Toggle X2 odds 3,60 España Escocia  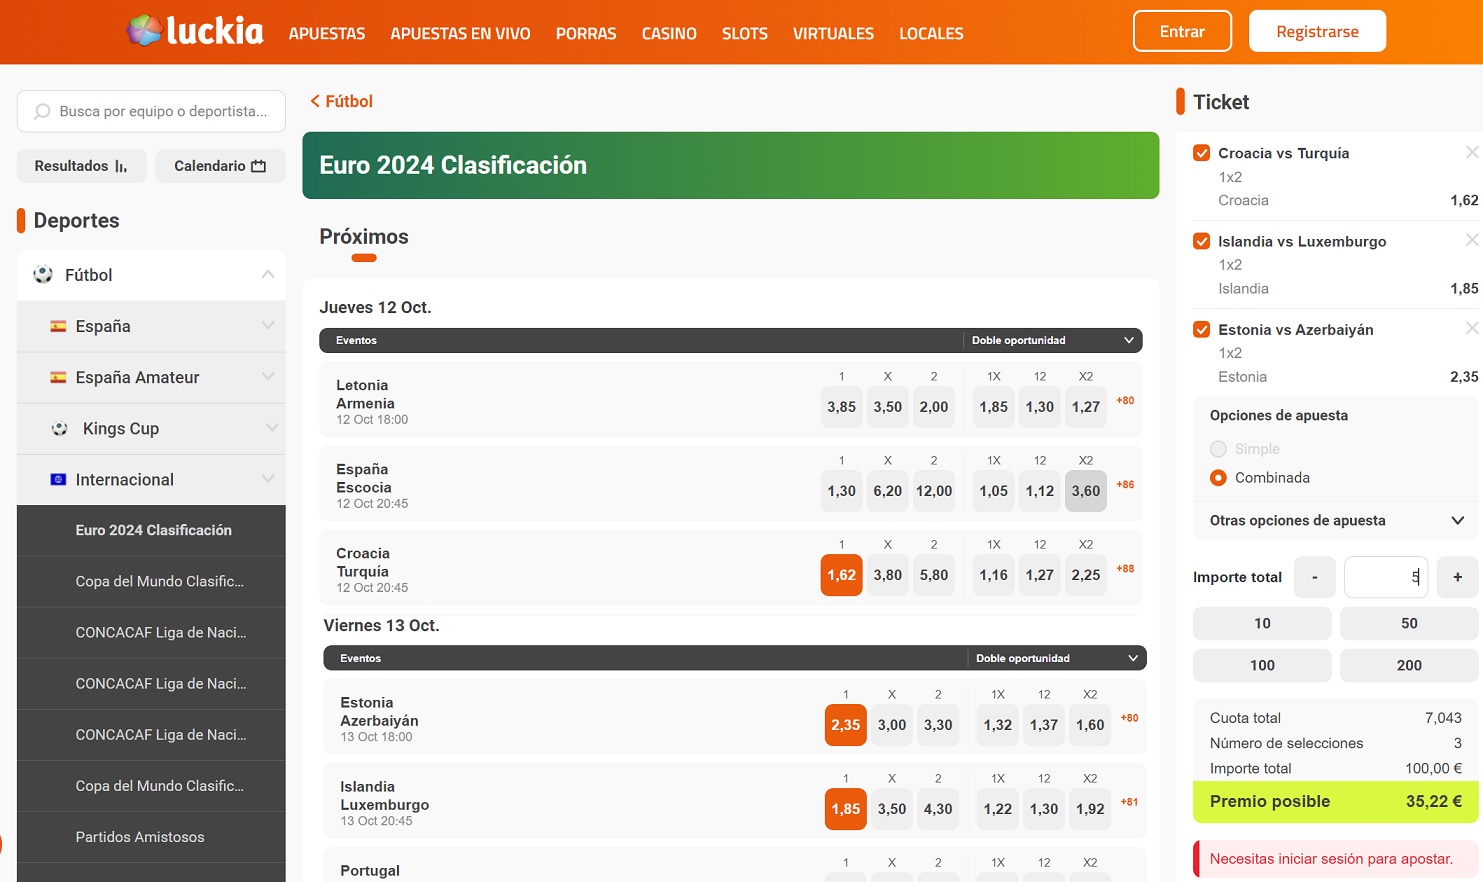click(1086, 491)
